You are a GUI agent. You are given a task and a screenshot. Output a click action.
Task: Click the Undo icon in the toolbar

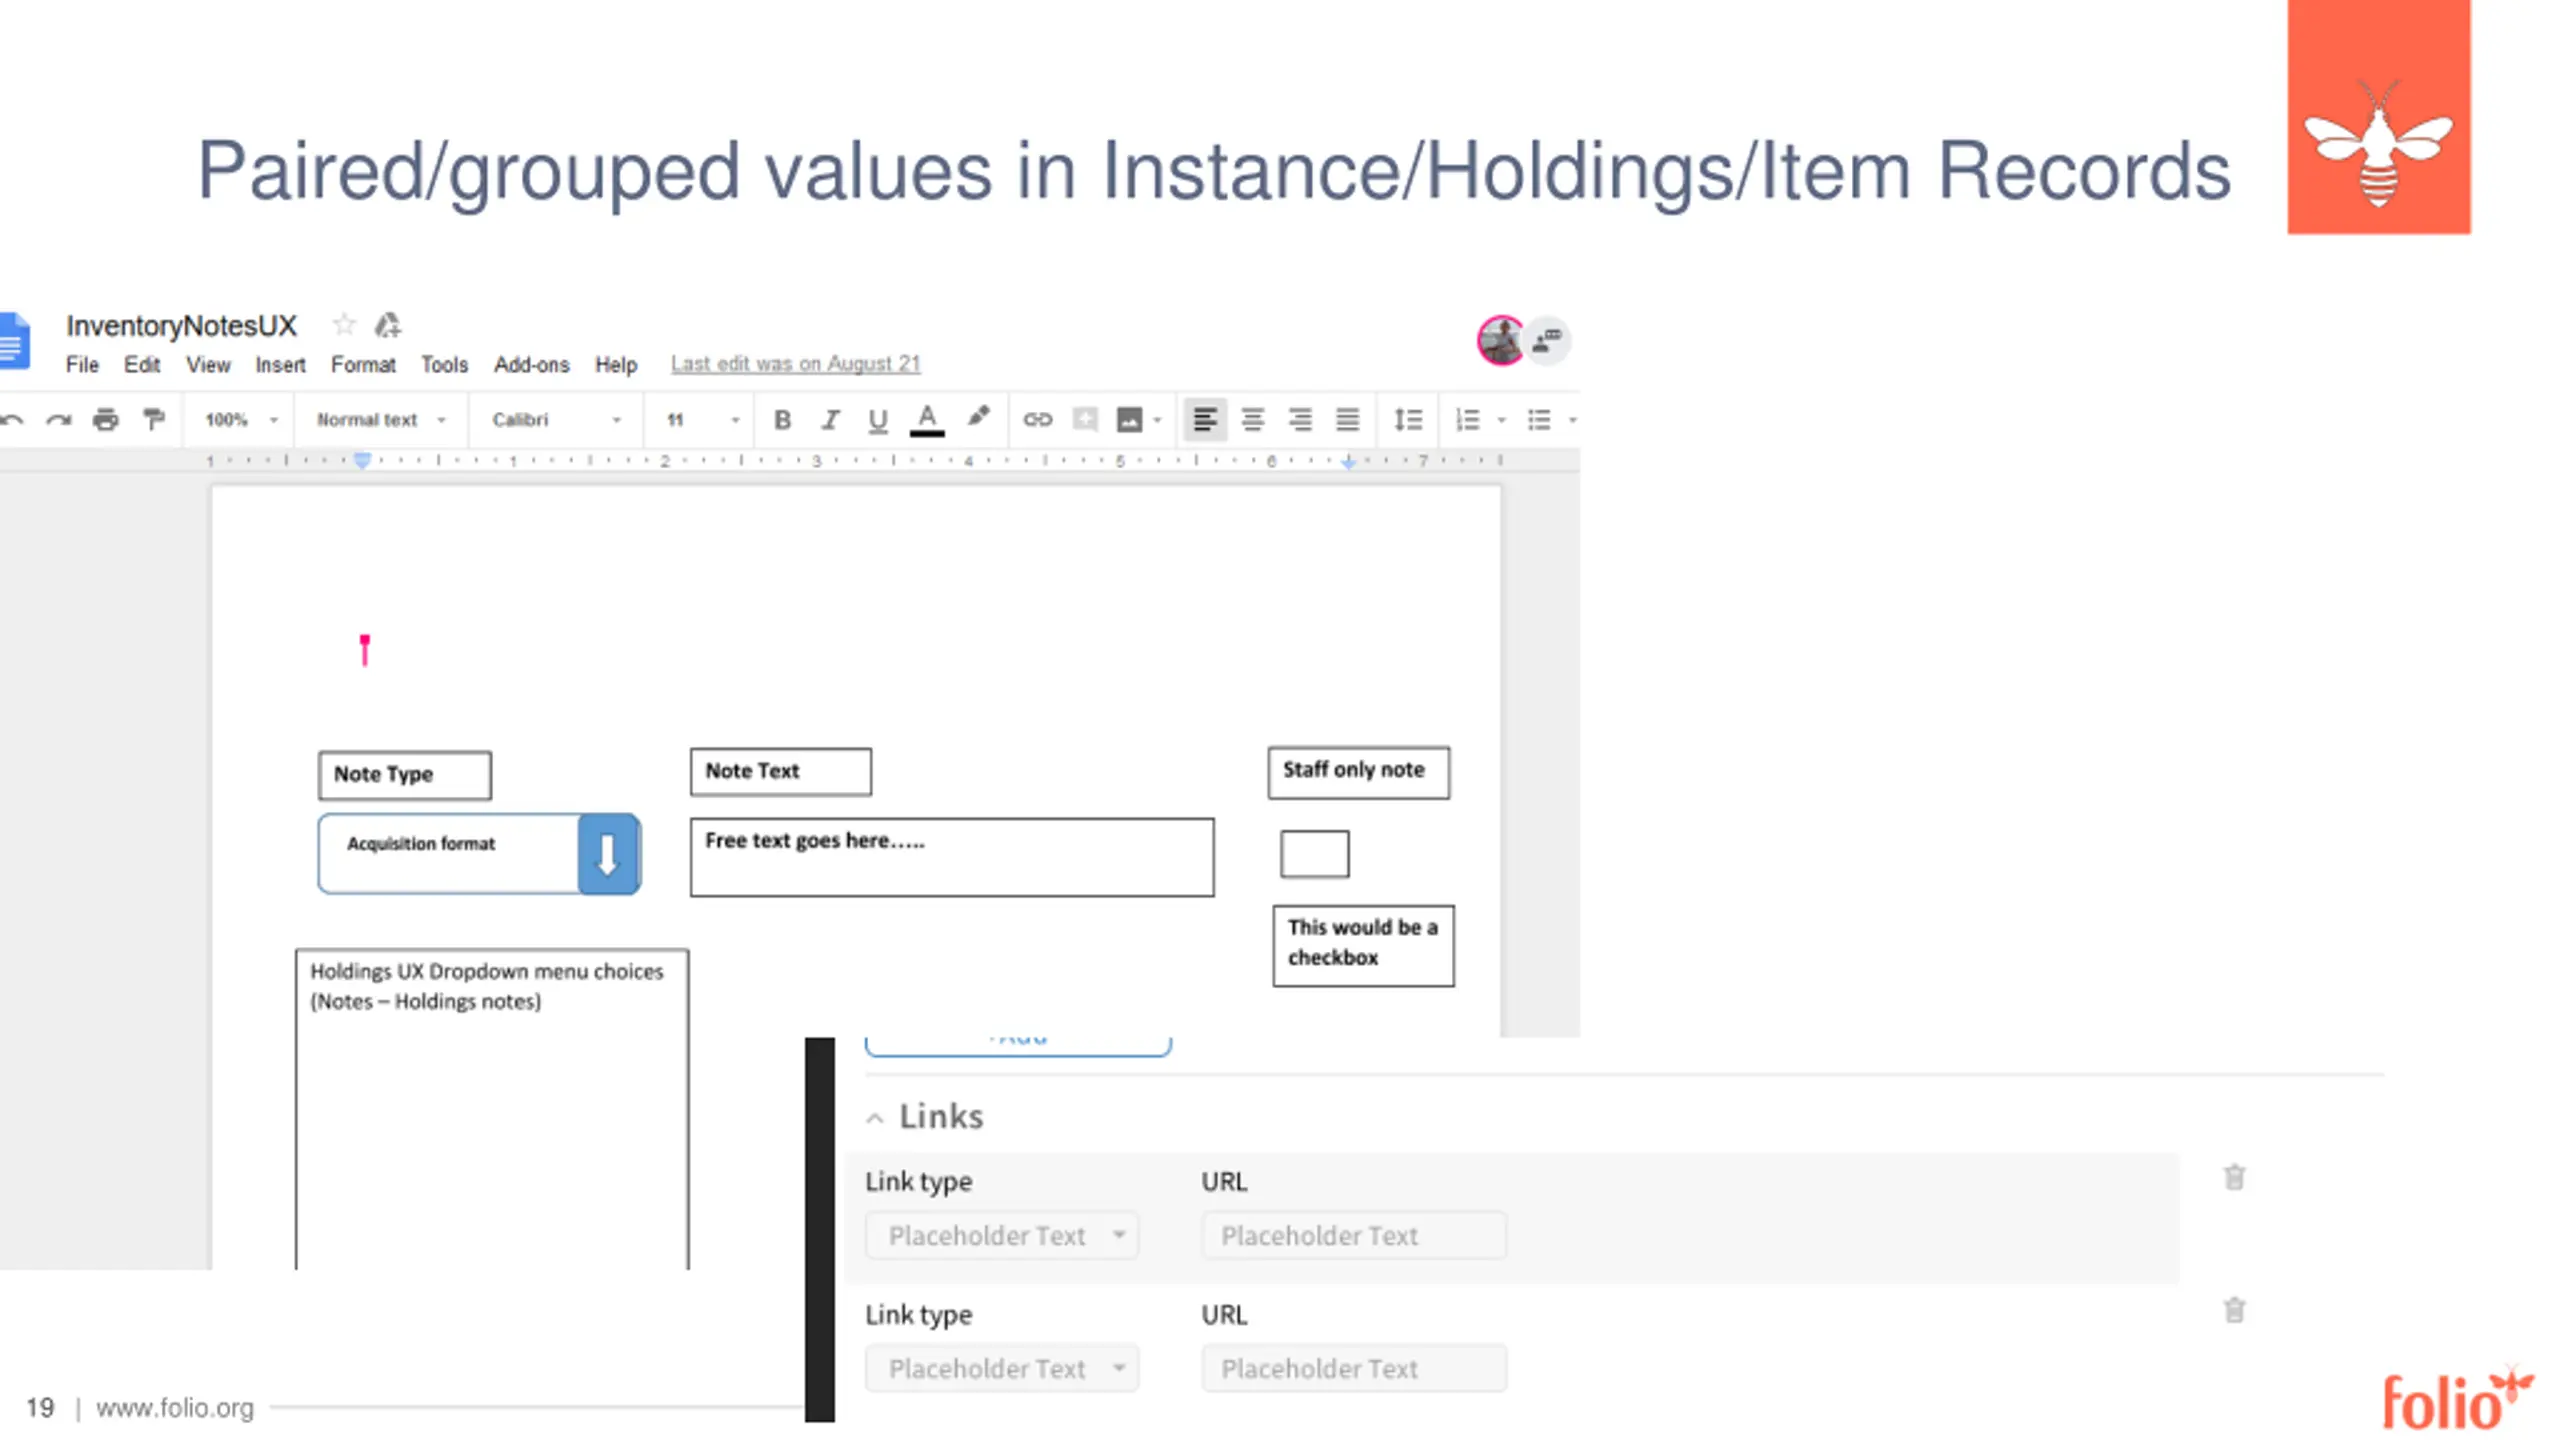coord(12,420)
